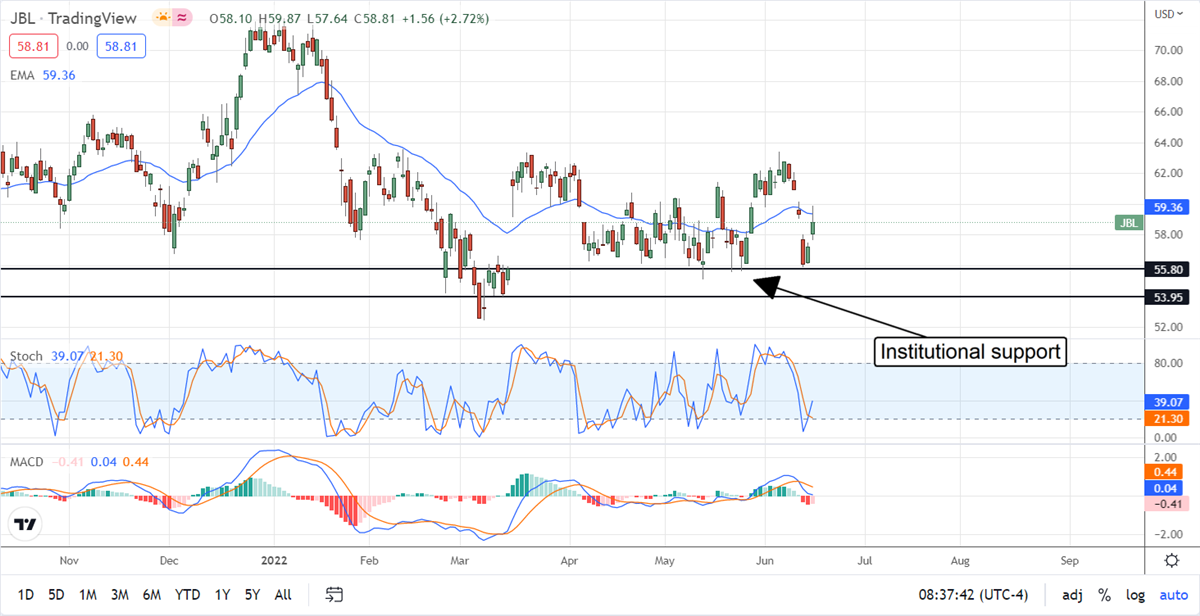Click the Stoch 39.07 blue axis label

coord(1167,401)
